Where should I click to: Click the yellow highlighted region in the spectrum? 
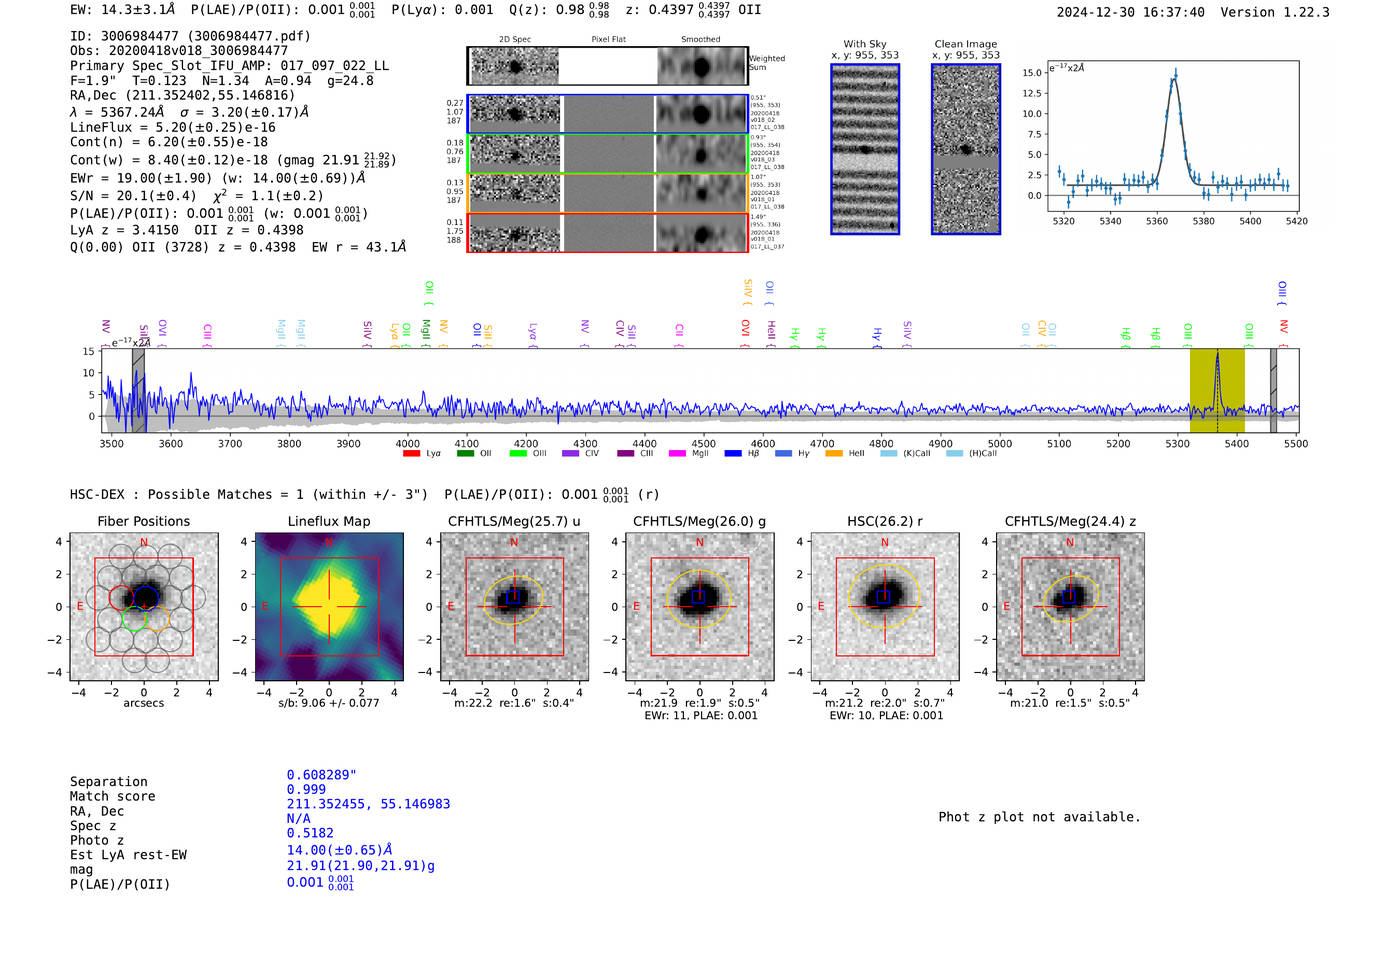(x=1217, y=390)
